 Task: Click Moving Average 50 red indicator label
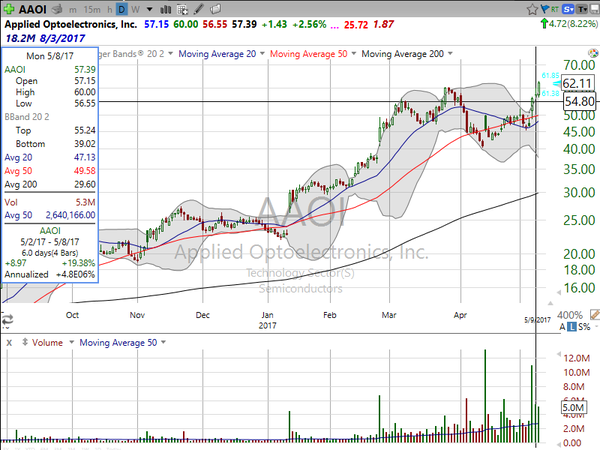(x=308, y=54)
